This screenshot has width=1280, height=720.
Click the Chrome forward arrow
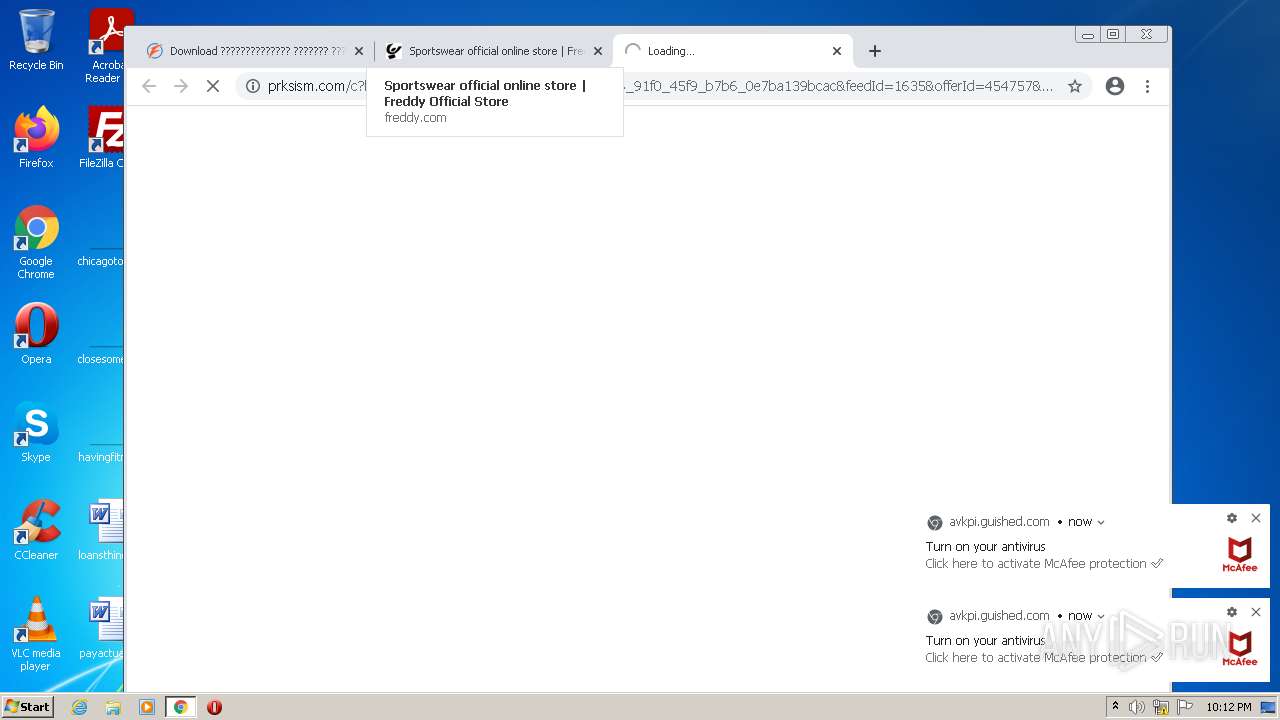(181, 86)
